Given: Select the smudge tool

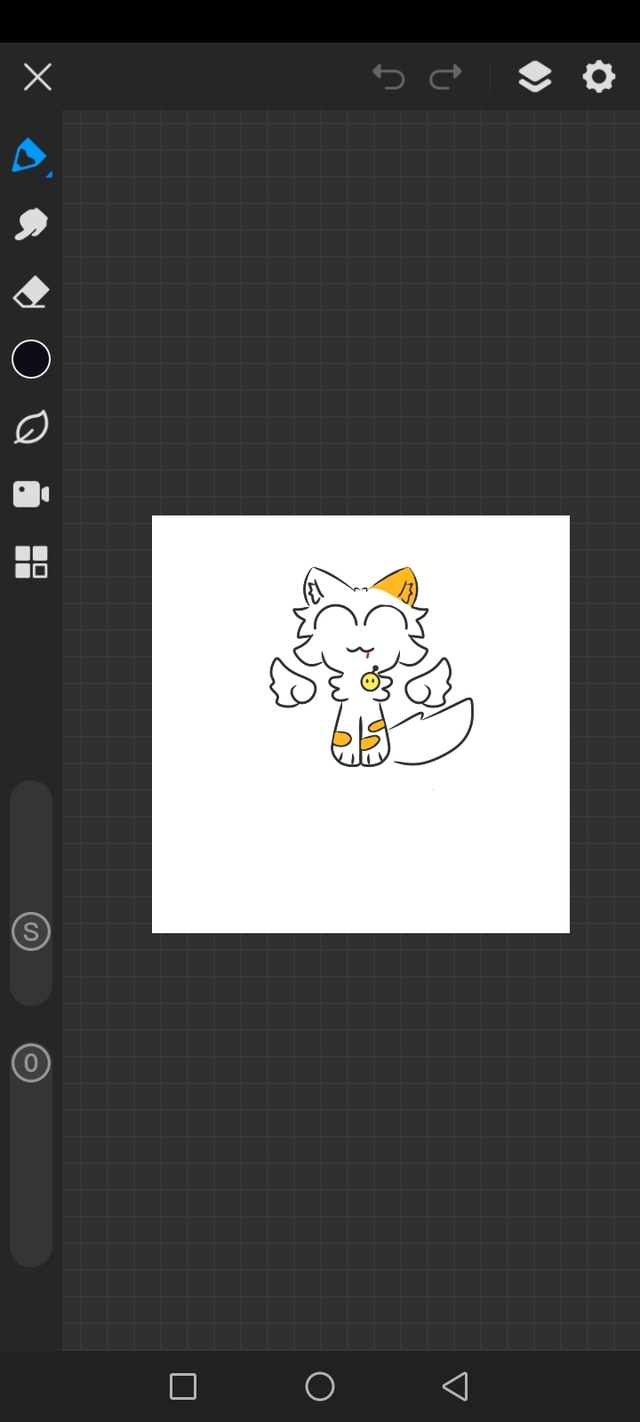Looking at the screenshot, I should [30, 225].
